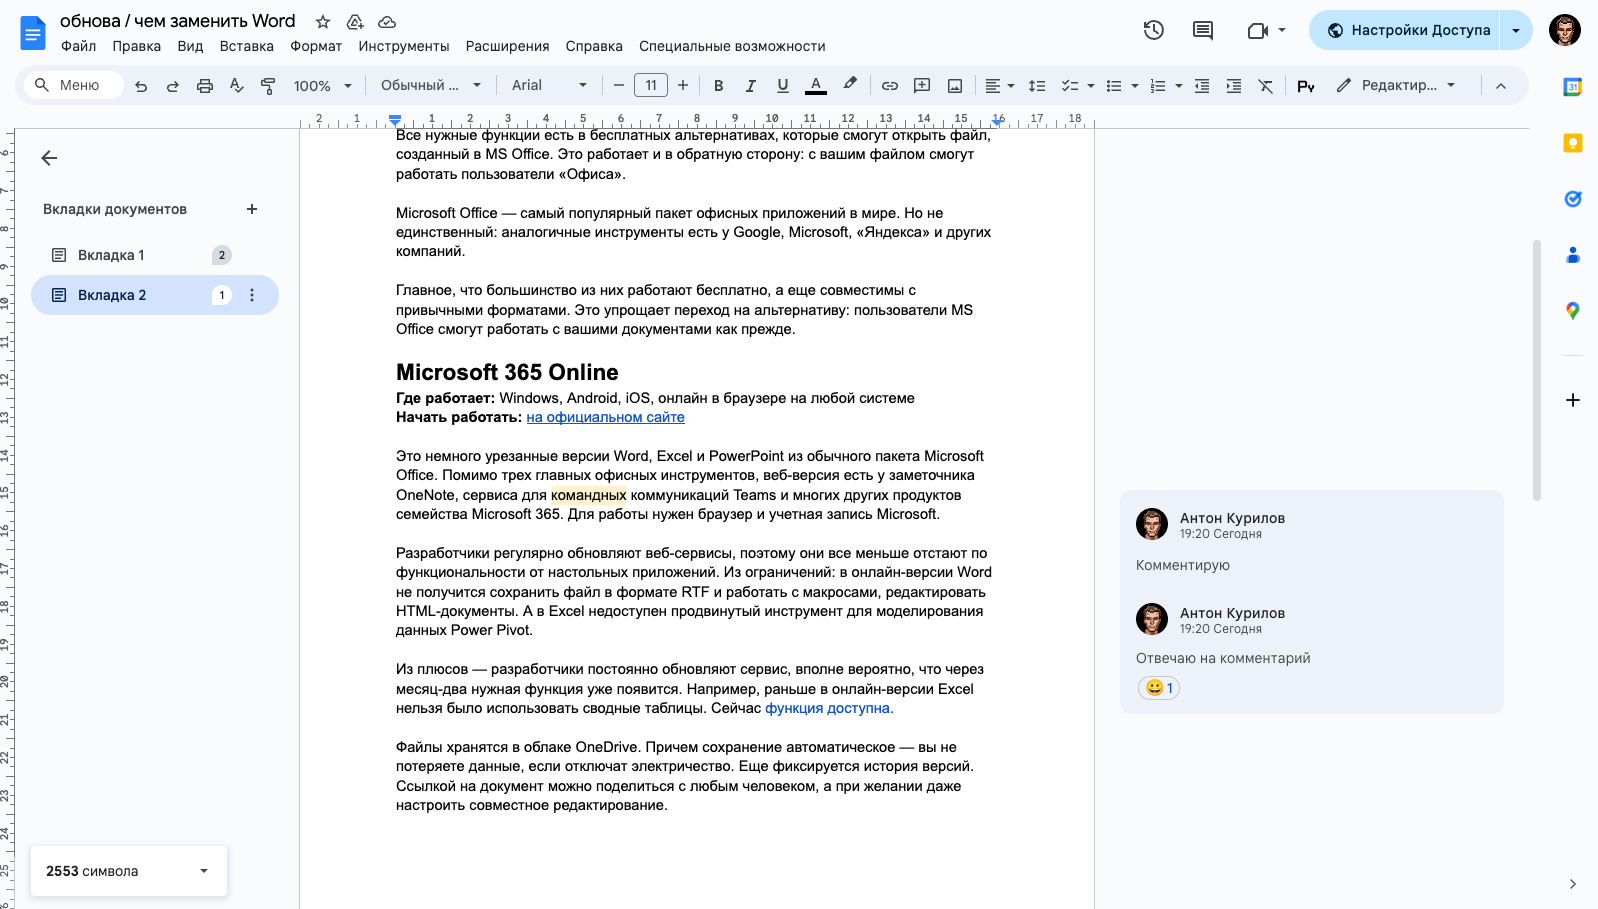Switch to Вкладка 1 tab
1598x909 pixels.
155,255
